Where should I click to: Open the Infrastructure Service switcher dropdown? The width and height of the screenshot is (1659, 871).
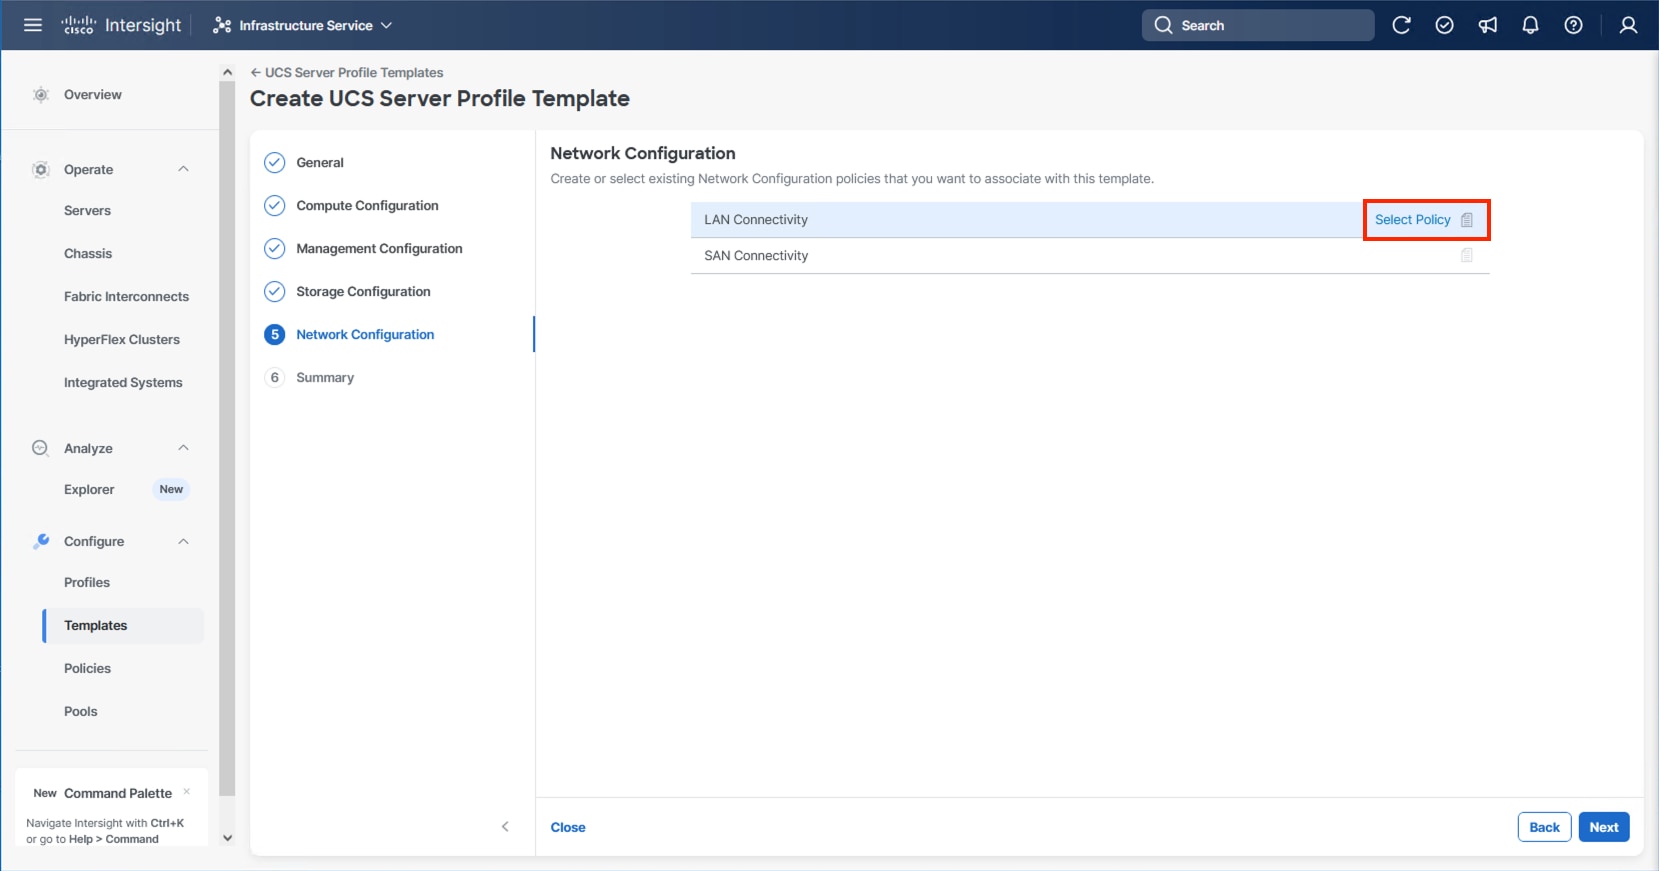pos(302,25)
